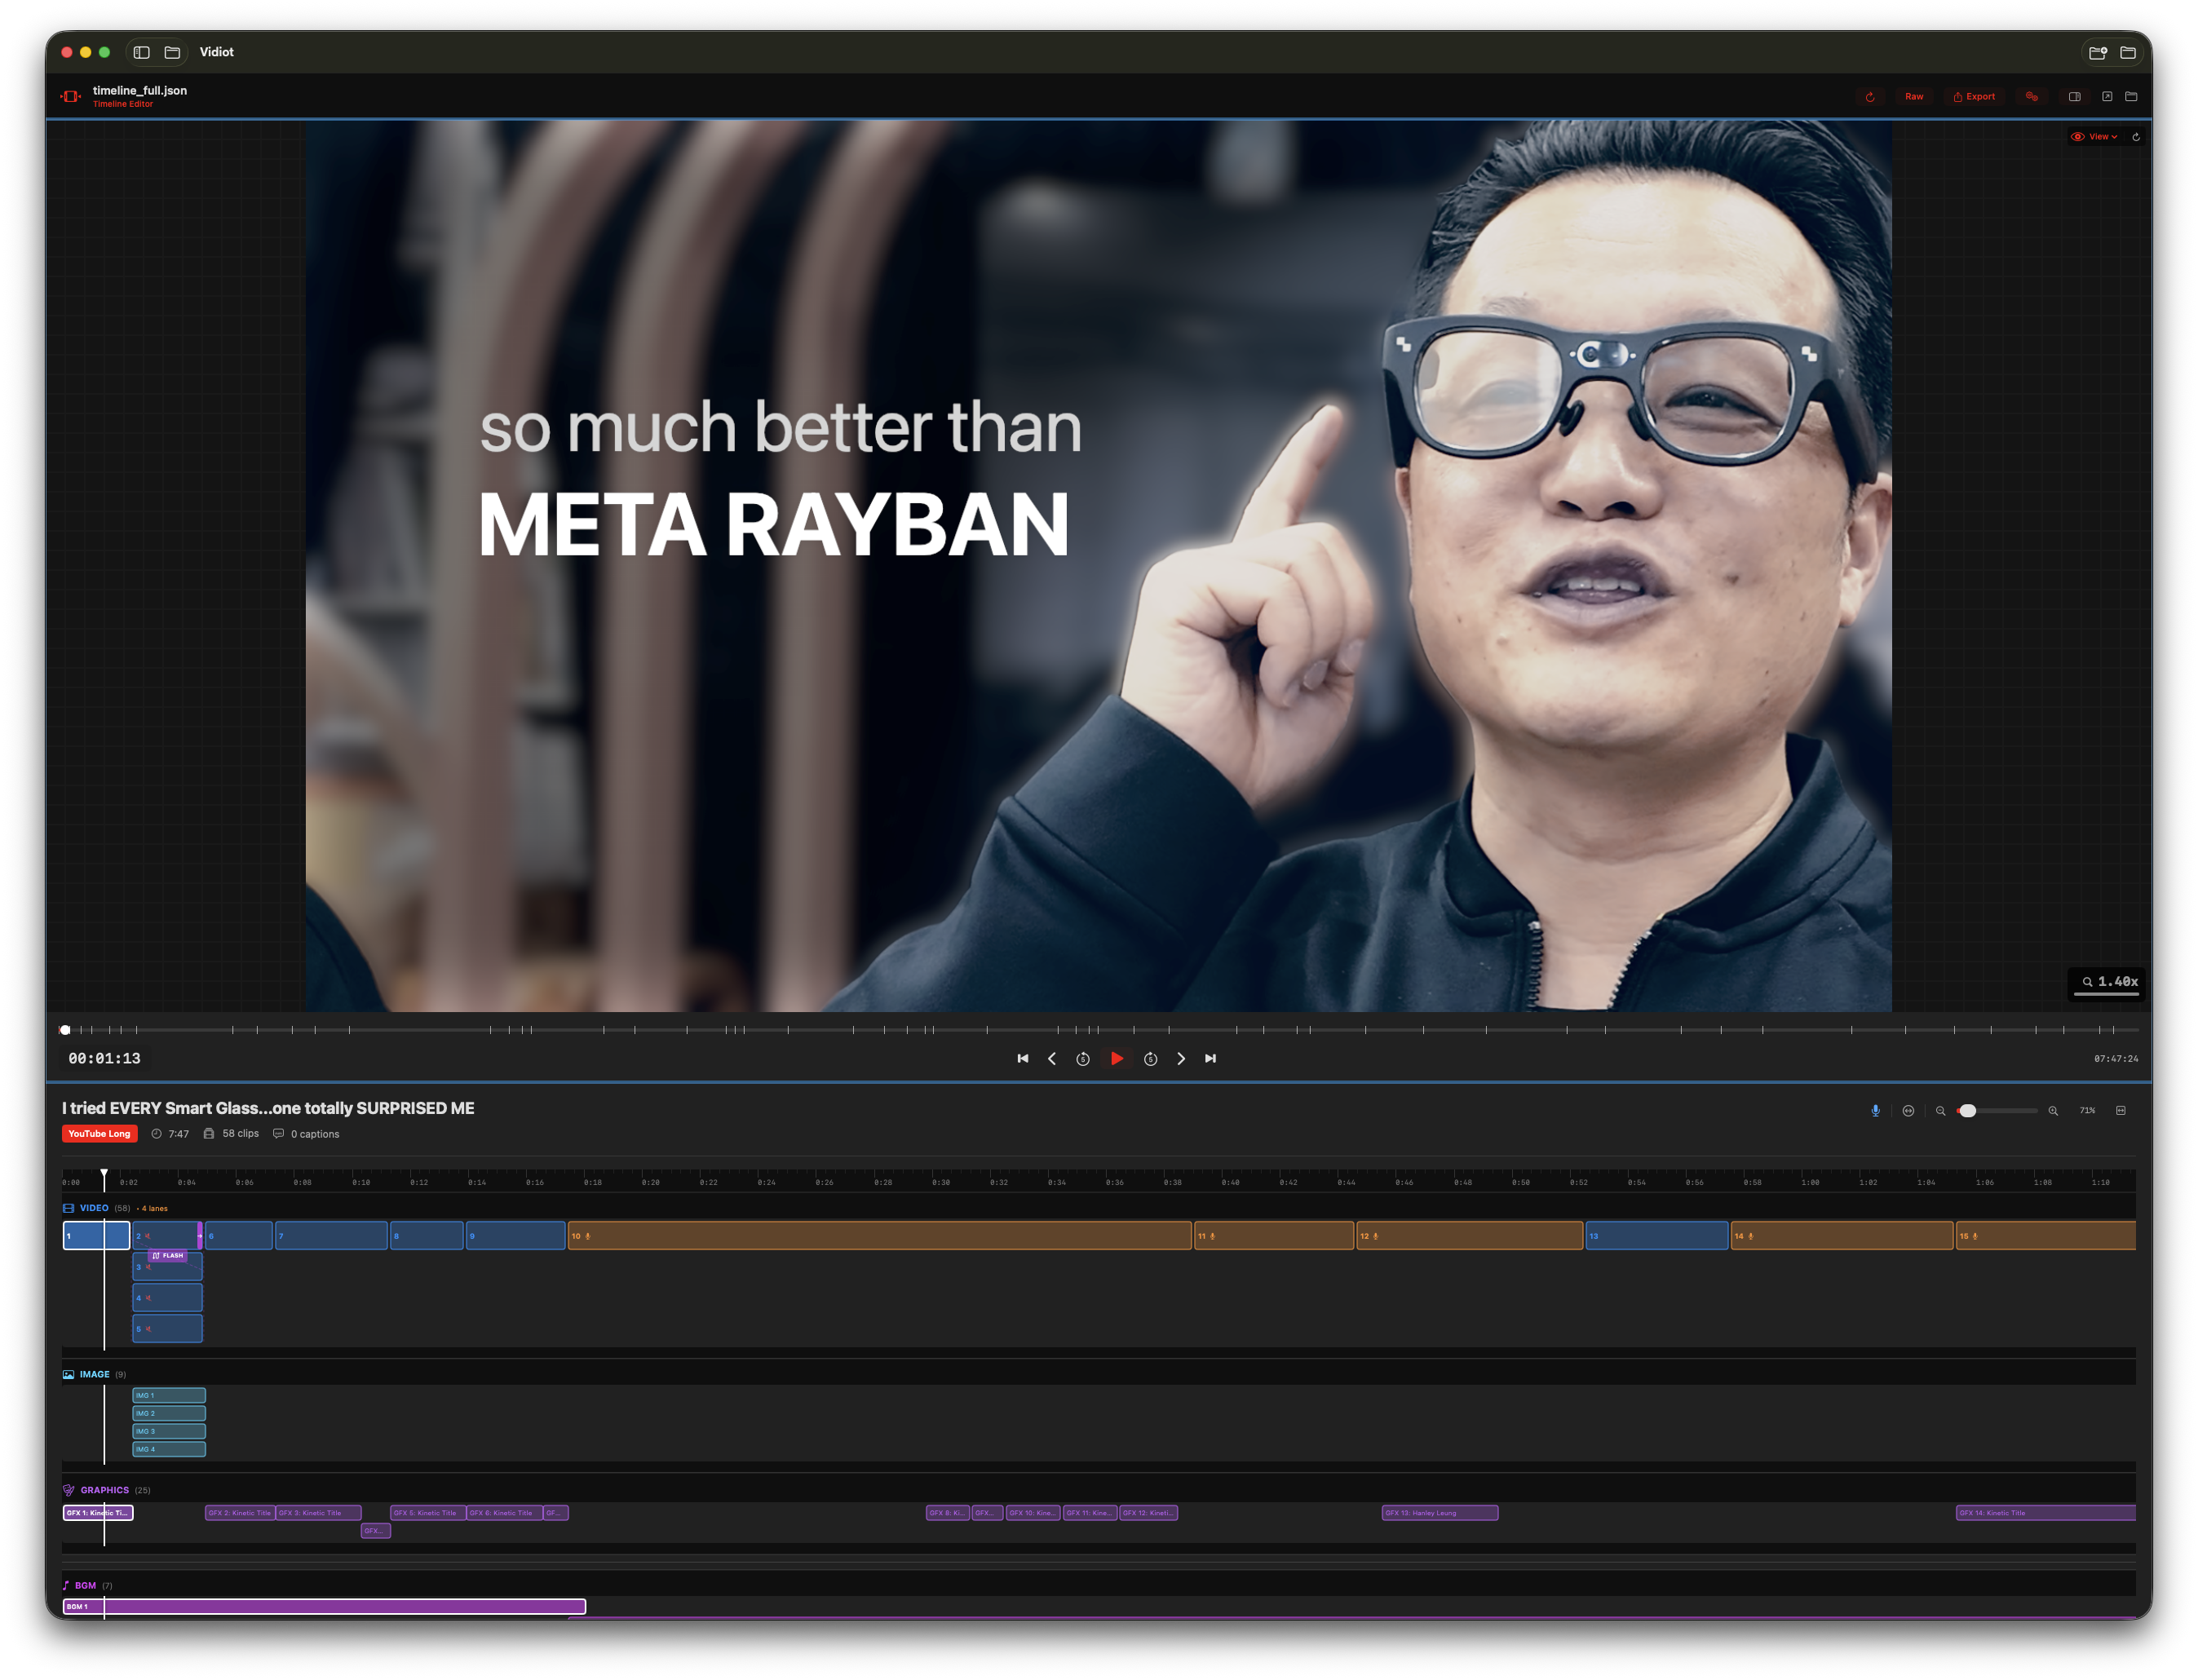Click the YouTube Long badge
Image resolution: width=2198 pixels, height=1680 pixels.
[99, 1133]
